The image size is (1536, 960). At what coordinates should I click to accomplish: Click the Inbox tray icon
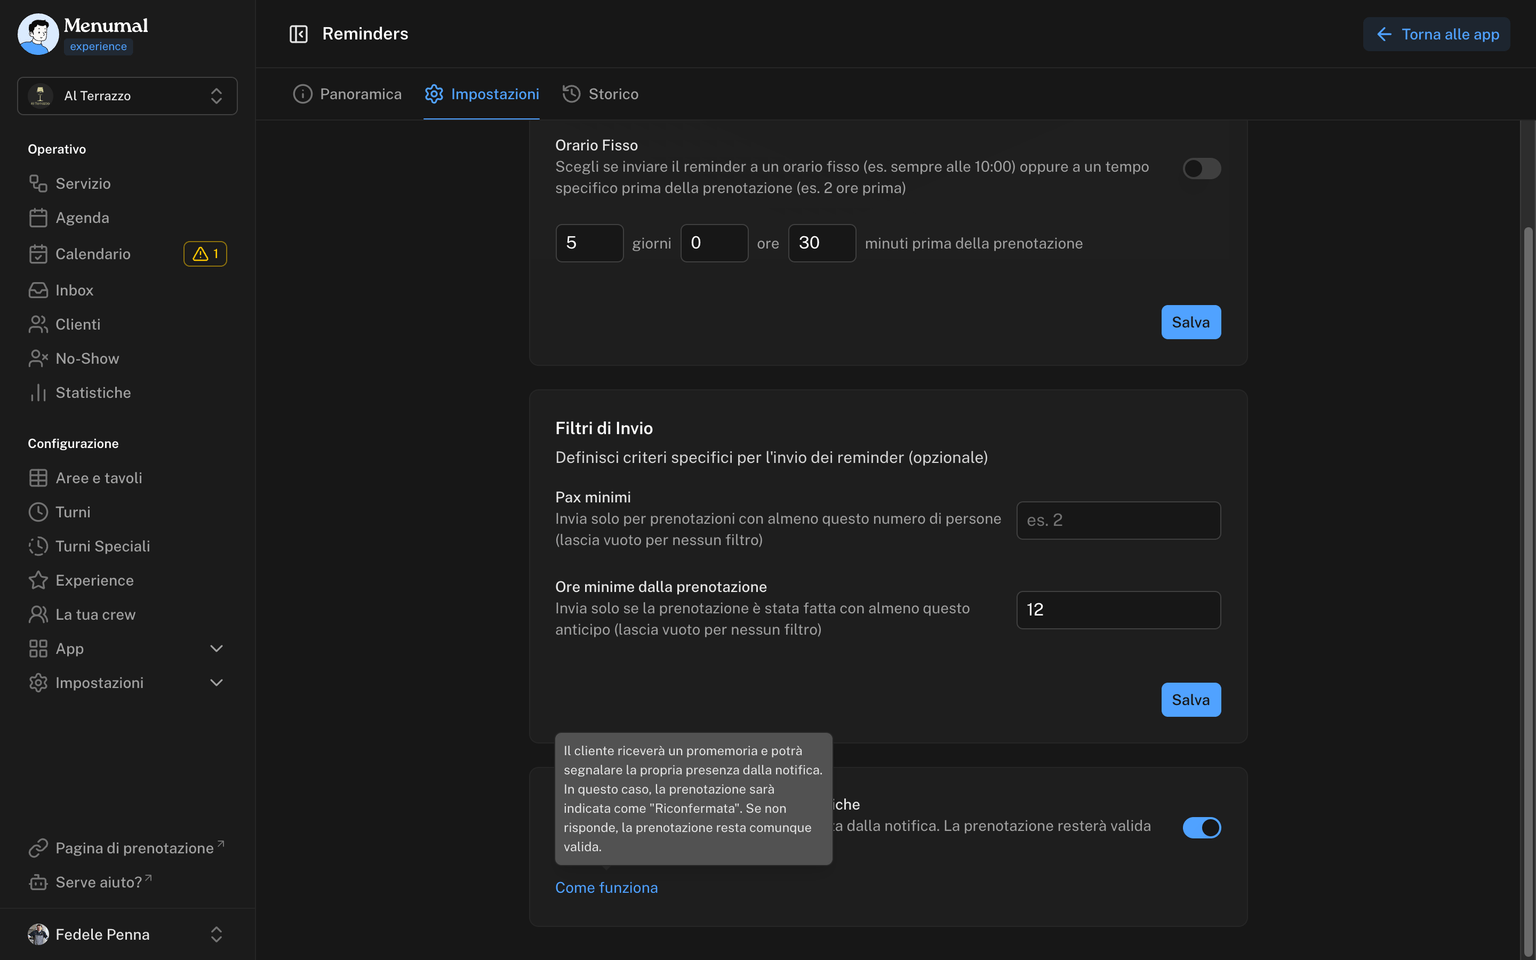tap(38, 290)
